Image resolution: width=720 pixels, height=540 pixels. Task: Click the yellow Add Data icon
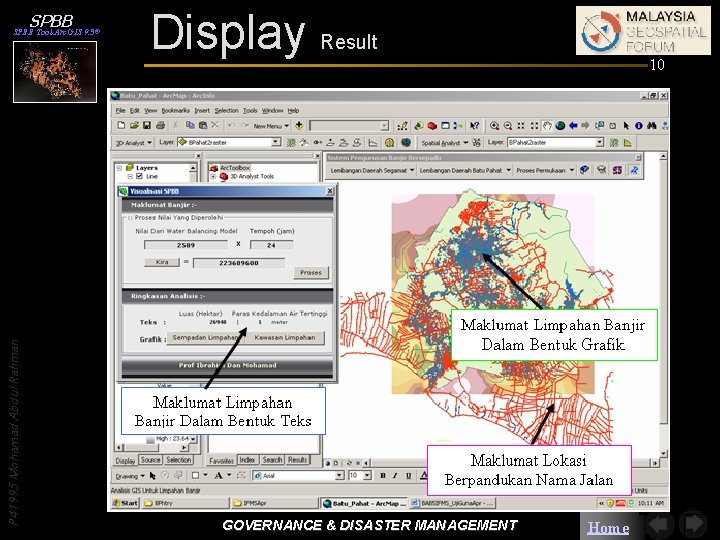point(299,125)
